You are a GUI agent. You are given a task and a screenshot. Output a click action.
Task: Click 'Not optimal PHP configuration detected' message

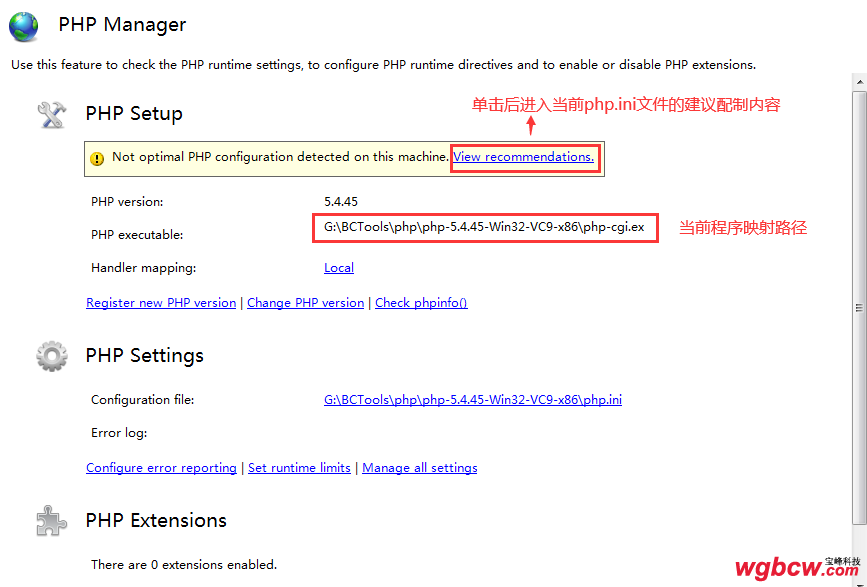tap(280, 157)
